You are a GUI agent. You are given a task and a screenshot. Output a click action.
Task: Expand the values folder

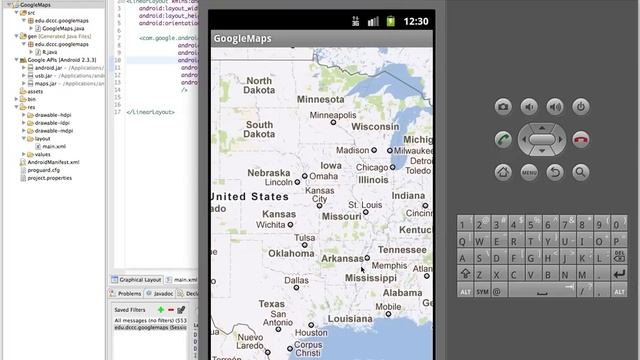(24, 154)
